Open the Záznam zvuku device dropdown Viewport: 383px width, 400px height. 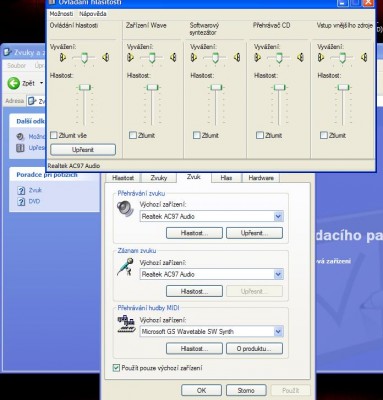click(x=278, y=274)
